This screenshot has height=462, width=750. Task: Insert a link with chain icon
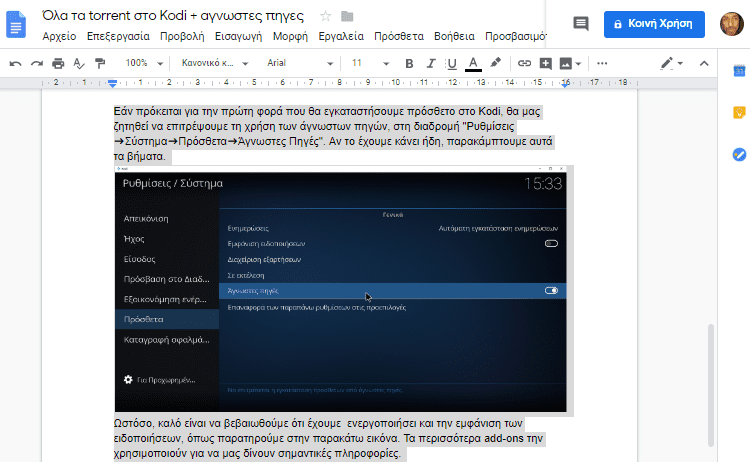[524, 63]
